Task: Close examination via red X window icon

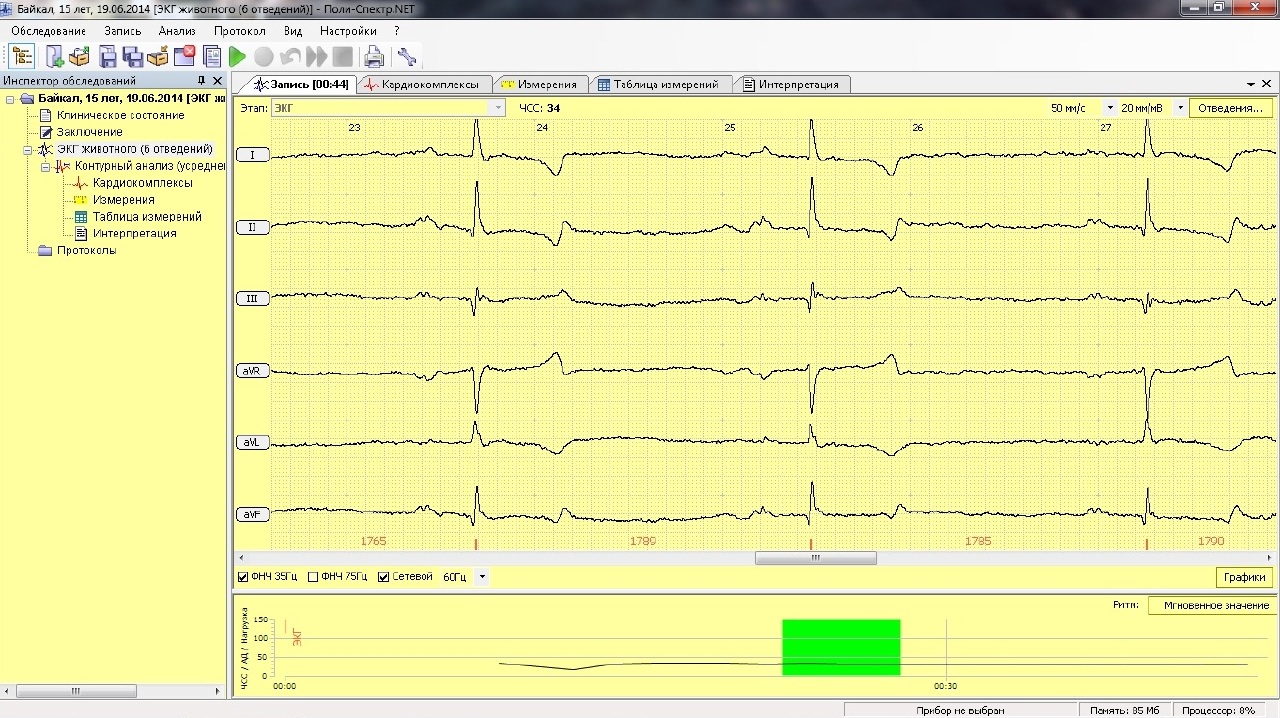Action: (184, 56)
